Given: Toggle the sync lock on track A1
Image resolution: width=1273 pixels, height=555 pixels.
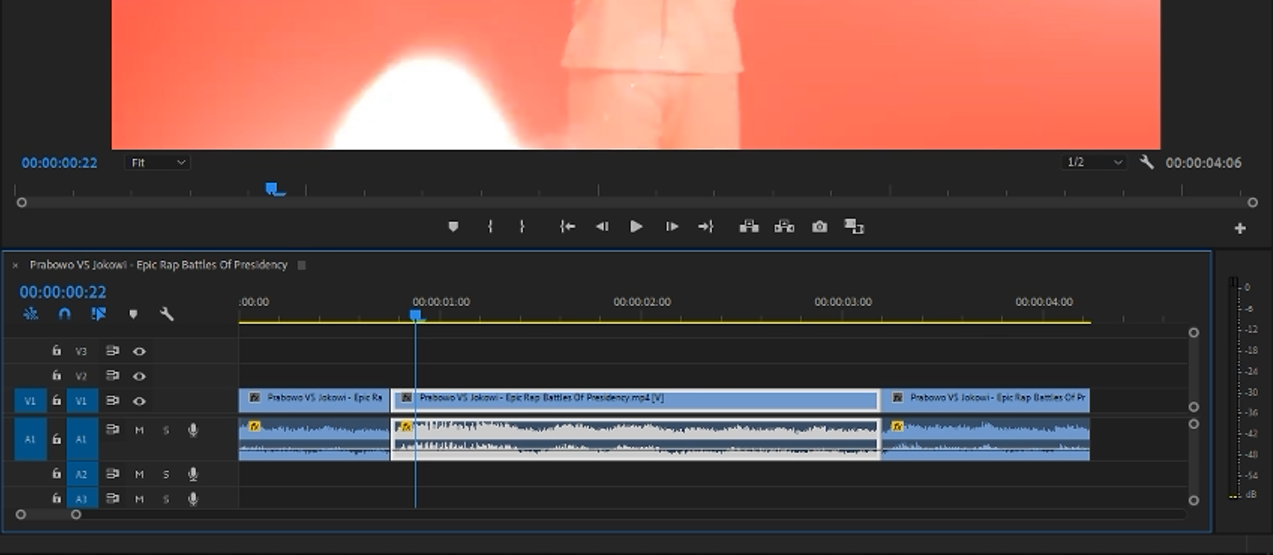Looking at the screenshot, I should coord(112,430).
